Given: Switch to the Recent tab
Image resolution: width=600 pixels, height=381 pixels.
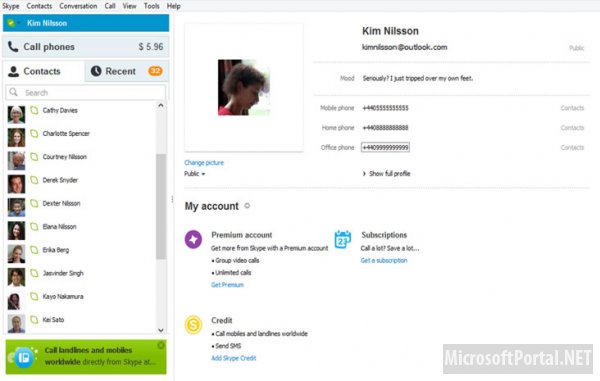Looking at the screenshot, I should coord(126,71).
